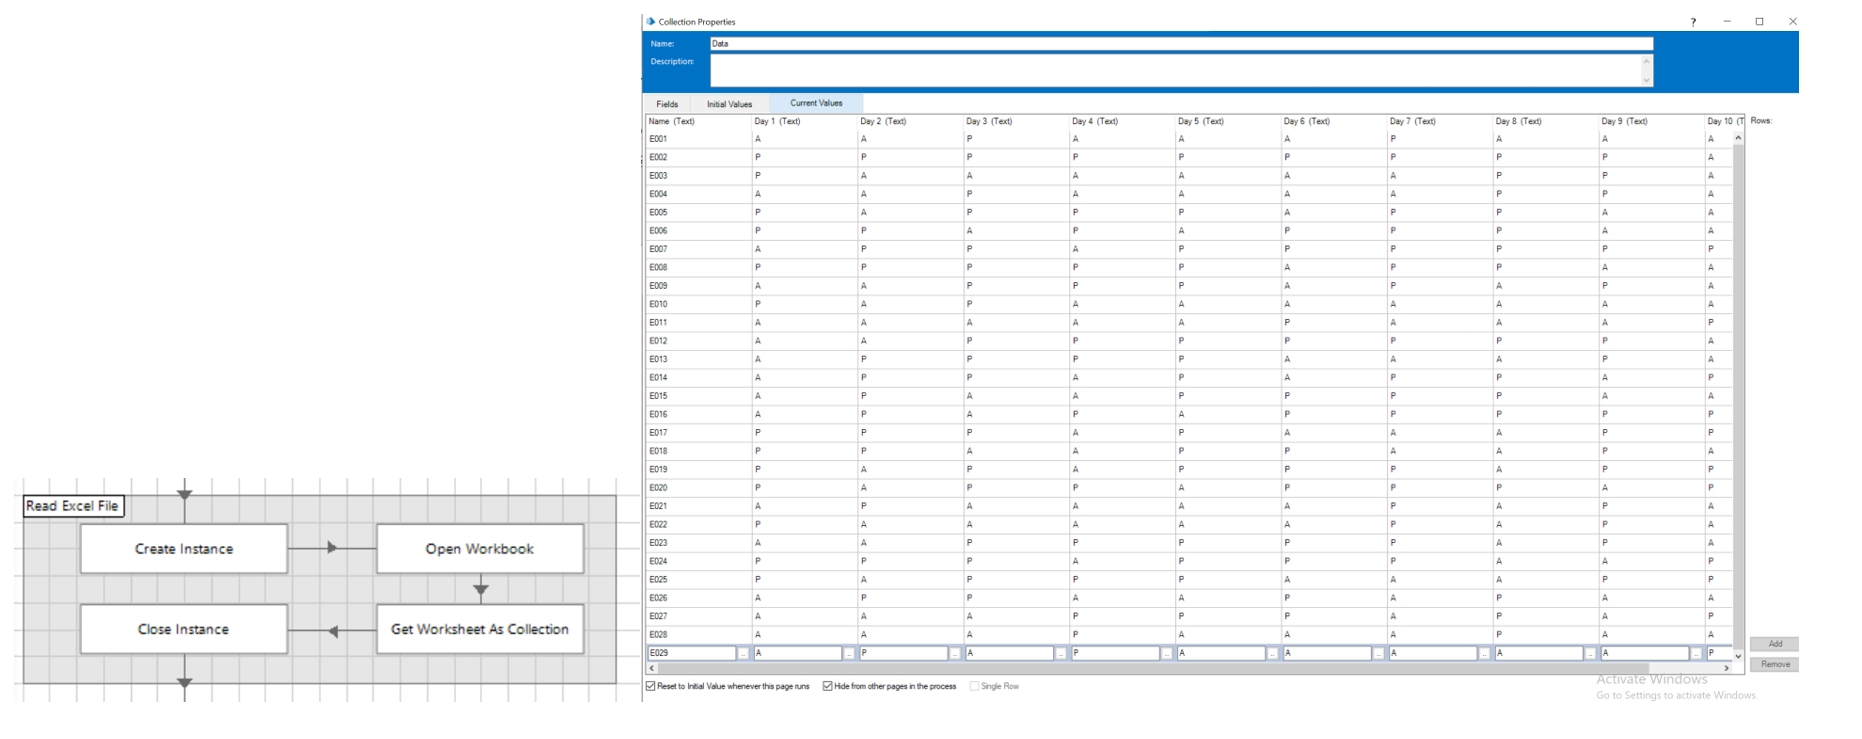The width and height of the screenshot is (1862, 739).
Task: Open the ellipsis editor for E029 Day 2
Action: [955, 654]
